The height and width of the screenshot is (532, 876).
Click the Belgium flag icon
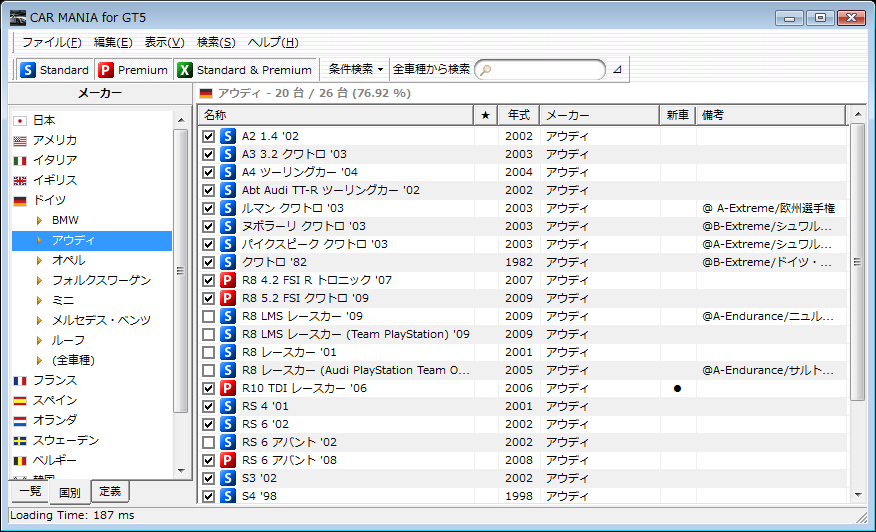click(20, 460)
